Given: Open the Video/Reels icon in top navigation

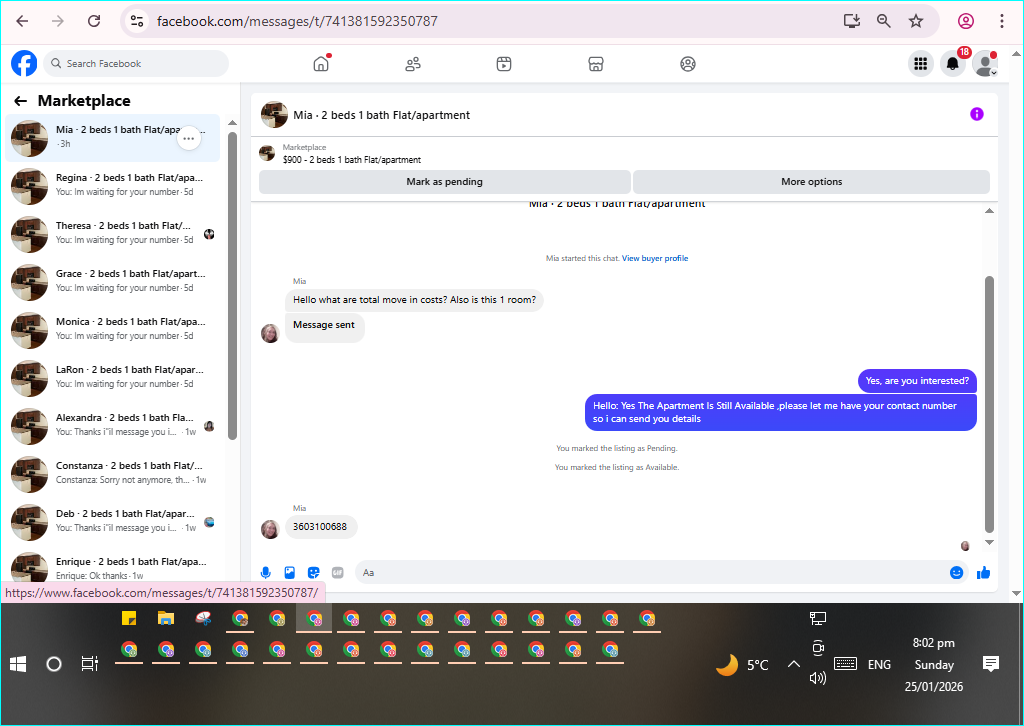Looking at the screenshot, I should coord(504,63).
